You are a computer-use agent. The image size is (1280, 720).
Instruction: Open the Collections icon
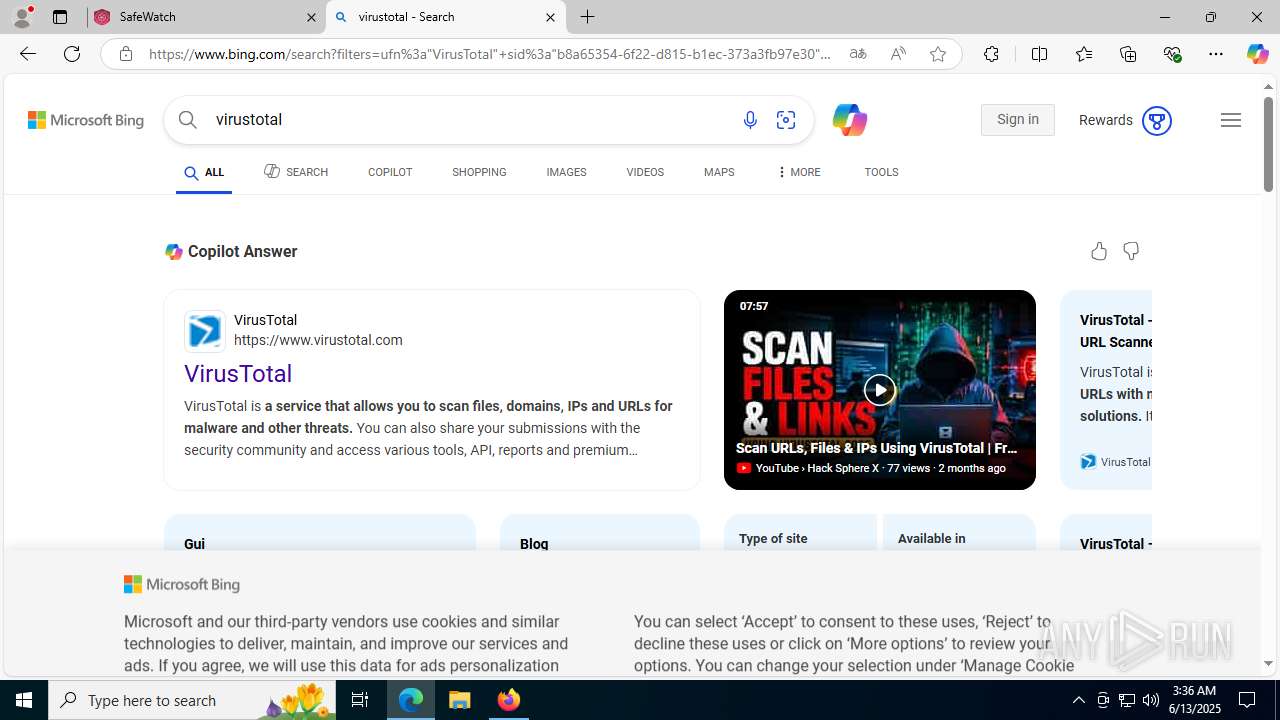pyautogui.click(x=1128, y=54)
